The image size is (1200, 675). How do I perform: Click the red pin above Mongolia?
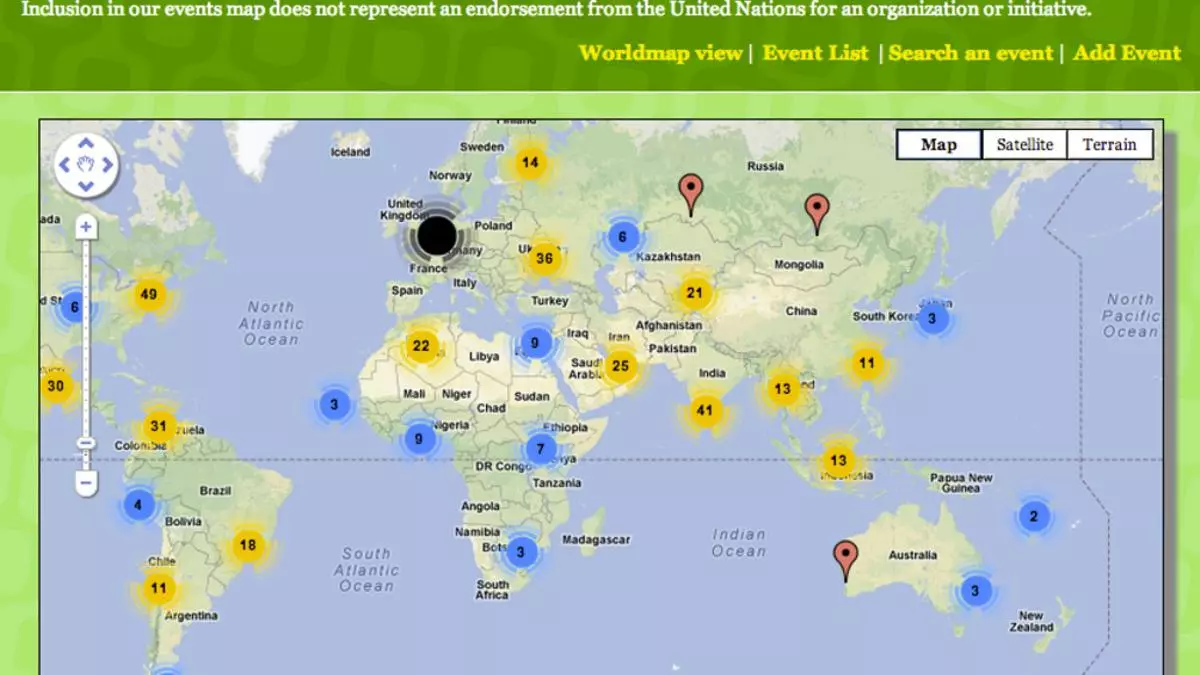coord(818,211)
